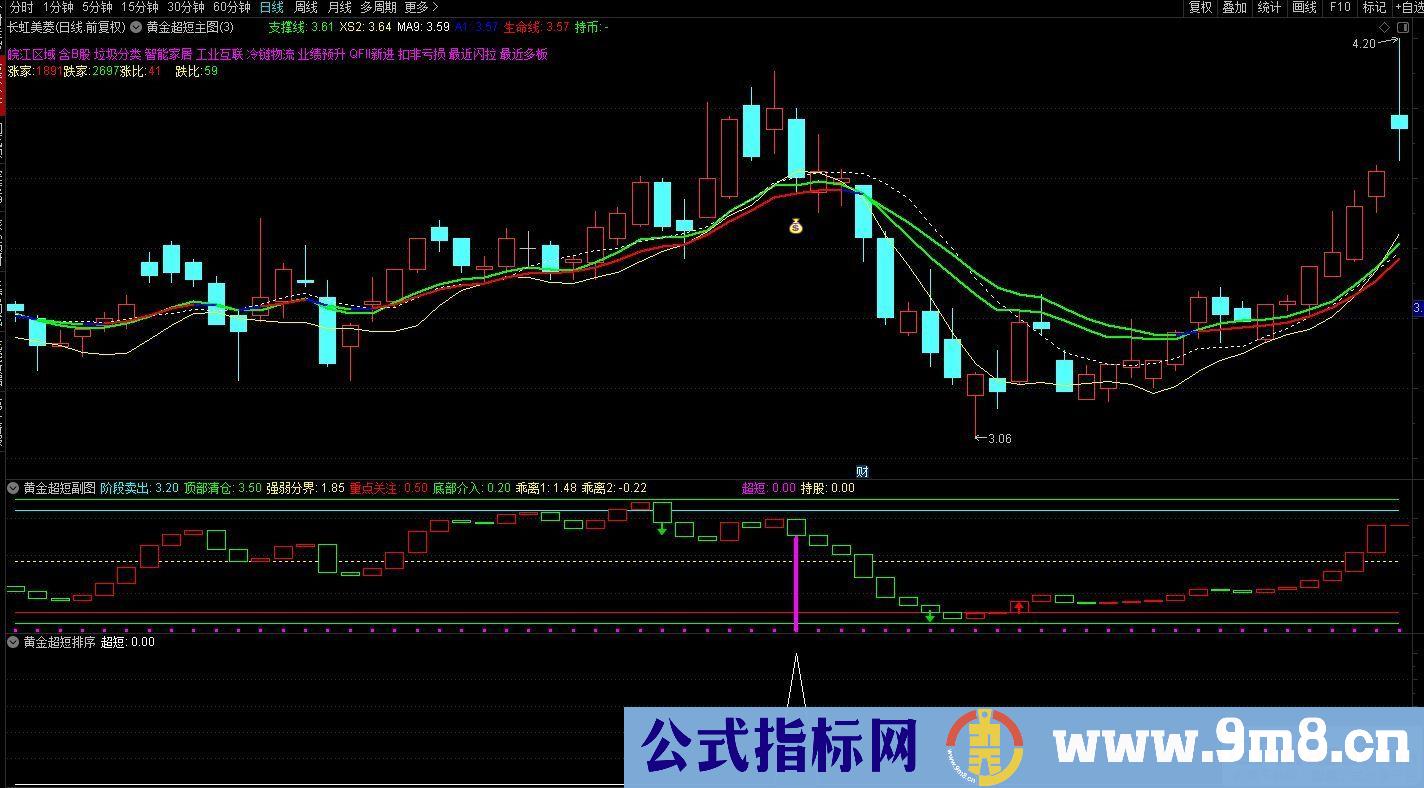The height and width of the screenshot is (788, 1424).
Task: Click the 乖离1: 1.48 value
Action: point(546,488)
